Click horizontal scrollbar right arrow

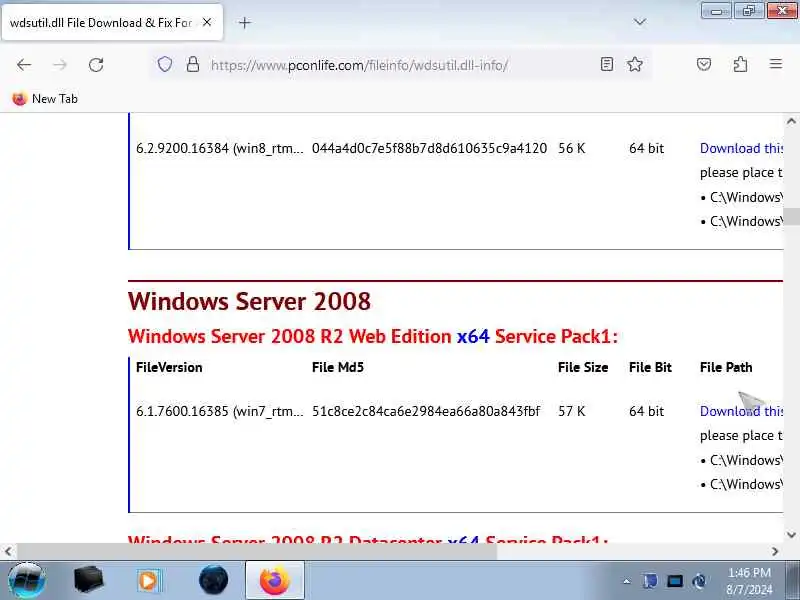pyautogui.click(x=775, y=551)
